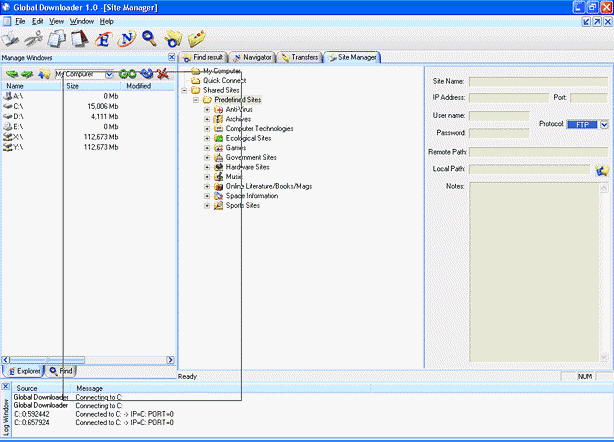
Task: Click the right arrow of file list scrollbar
Action: [170, 360]
